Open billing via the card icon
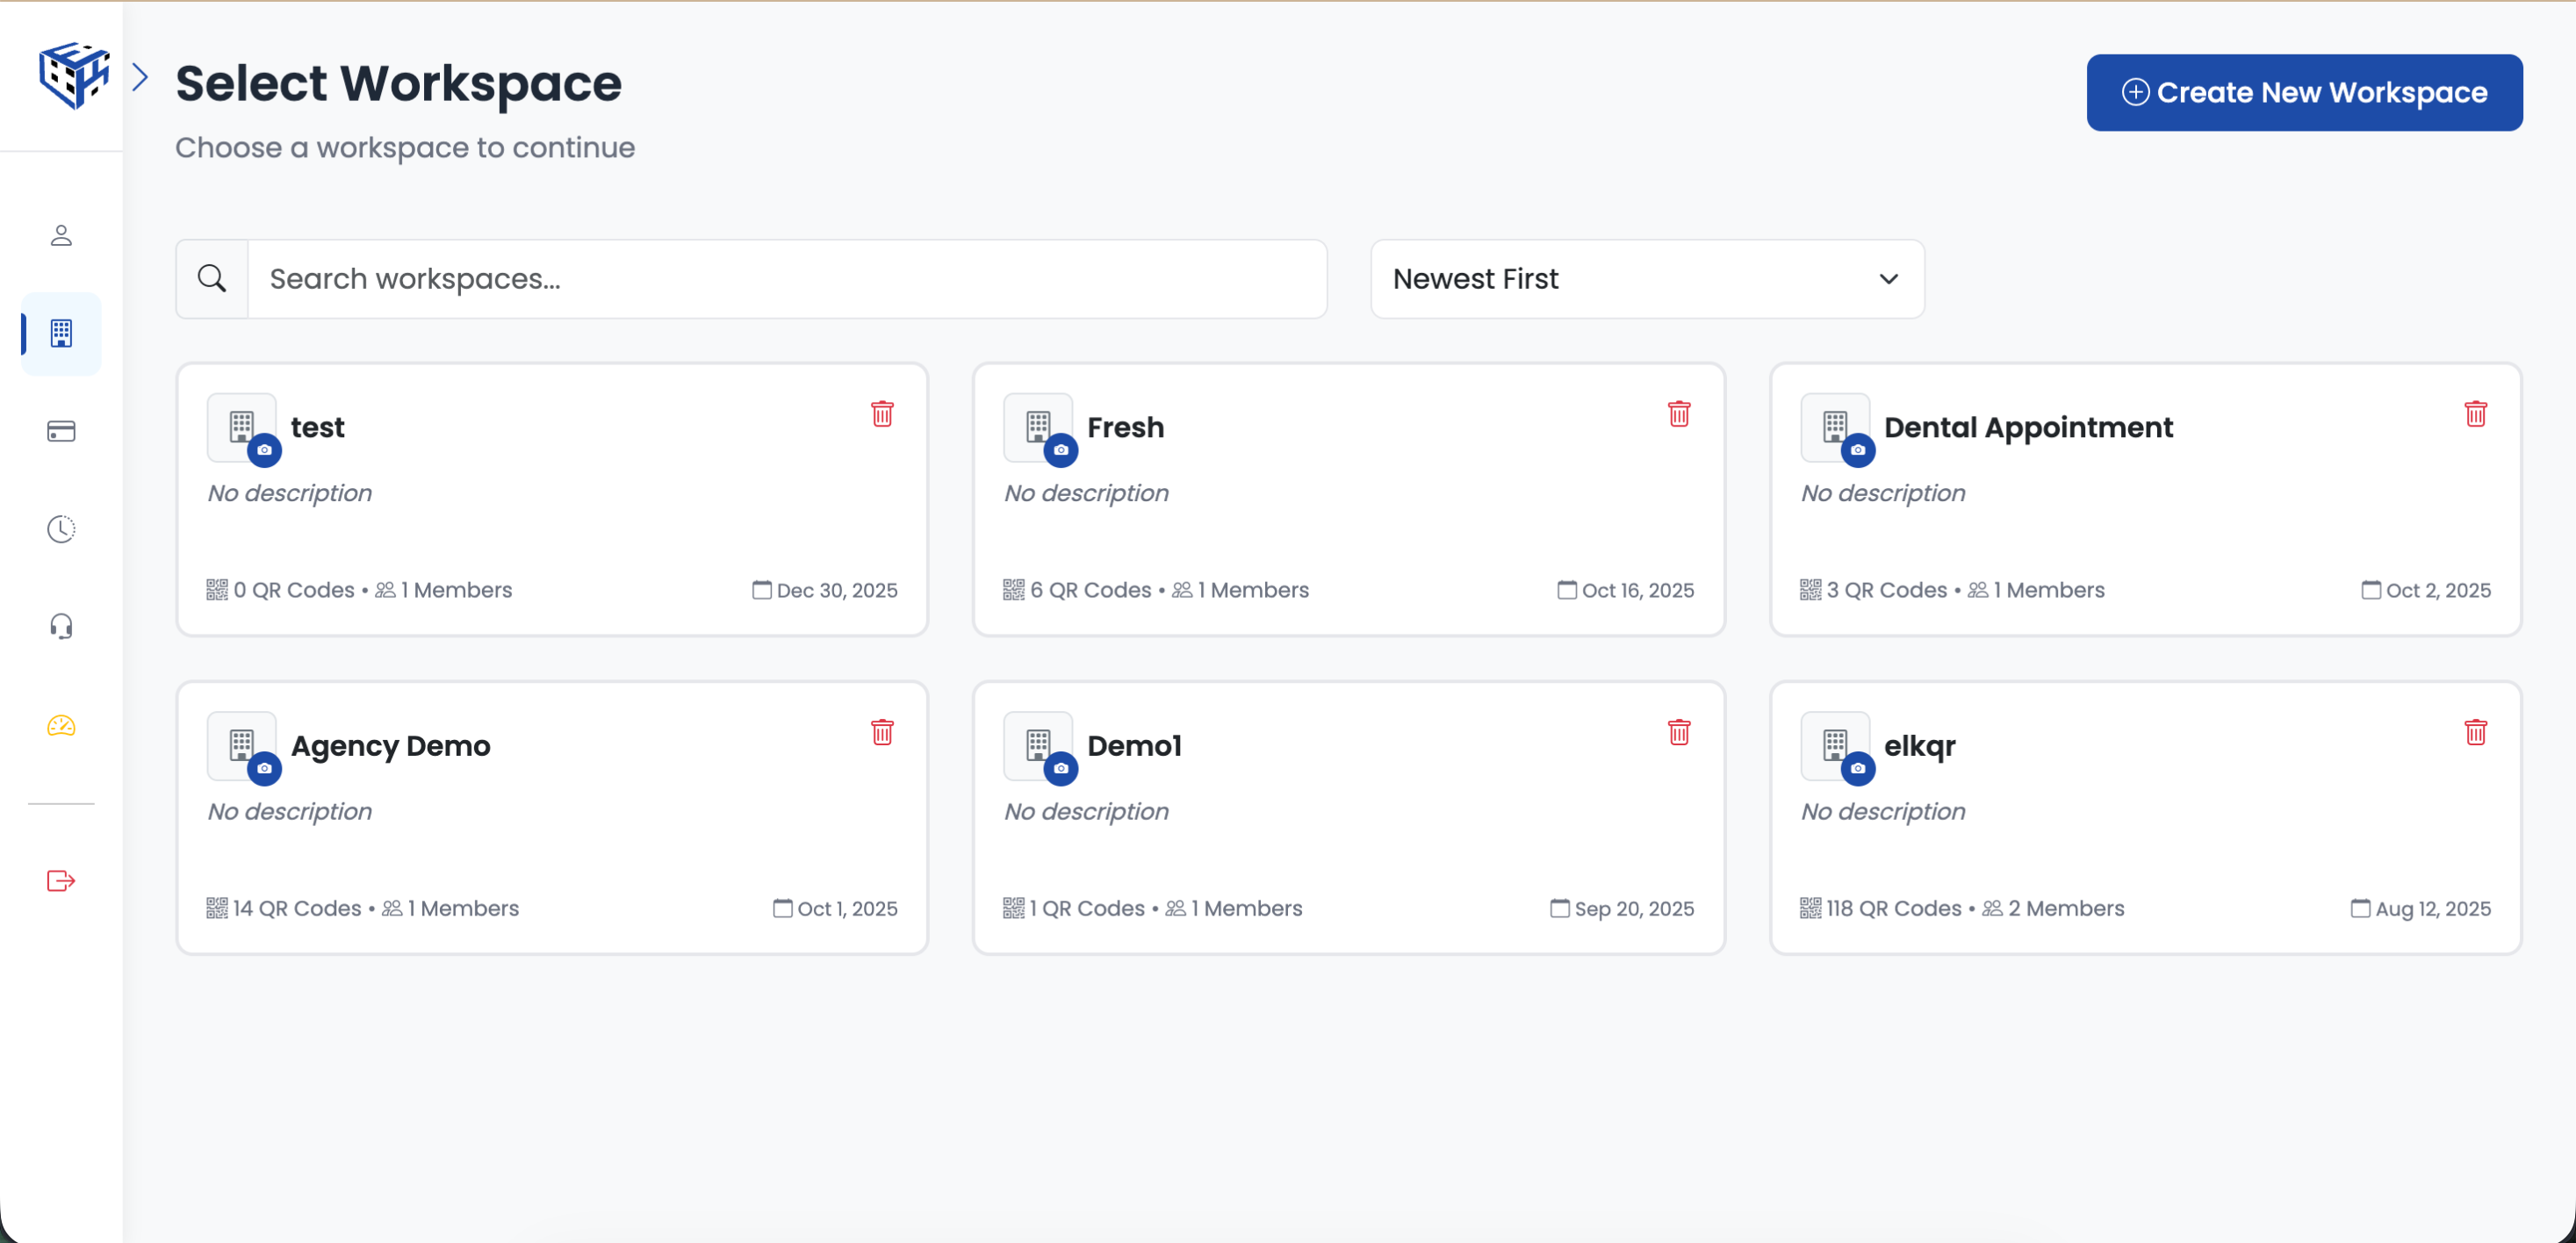2576x1243 pixels. (x=60, y=431)
